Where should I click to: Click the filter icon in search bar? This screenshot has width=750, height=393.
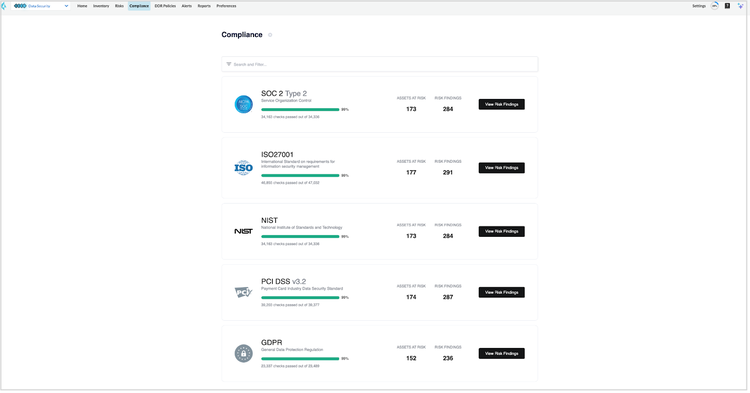[x=229, y=64]
